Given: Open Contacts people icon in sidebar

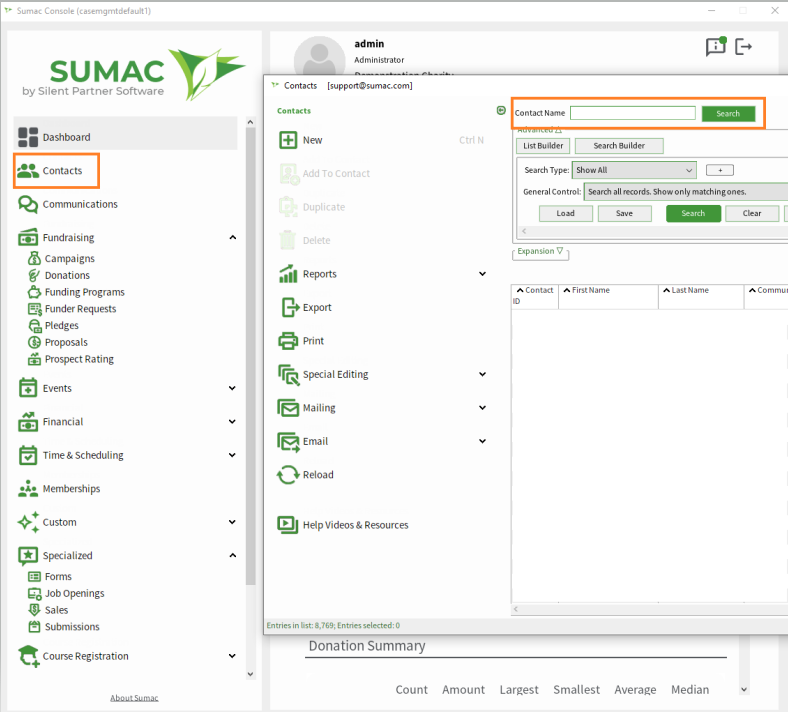Looking at the screenshot, I should click(x=28, y=171).
